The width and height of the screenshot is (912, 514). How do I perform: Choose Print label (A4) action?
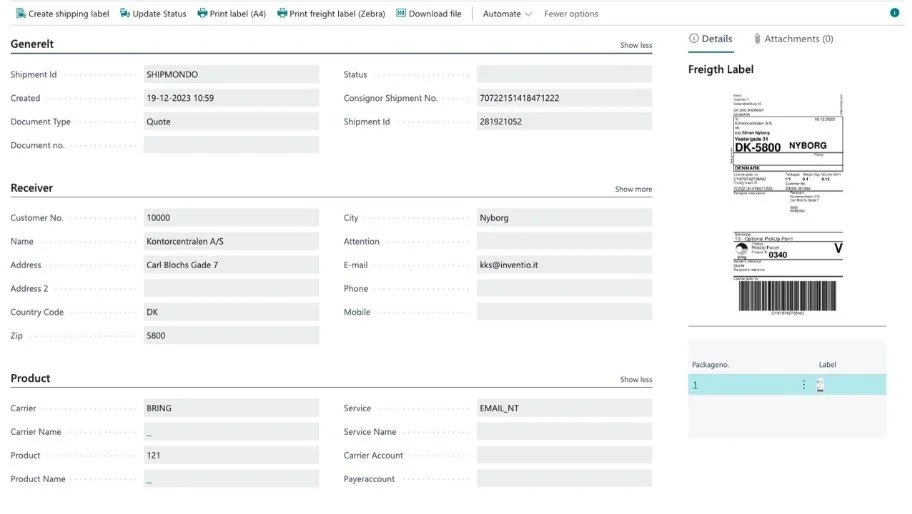(x=231, y=14)
